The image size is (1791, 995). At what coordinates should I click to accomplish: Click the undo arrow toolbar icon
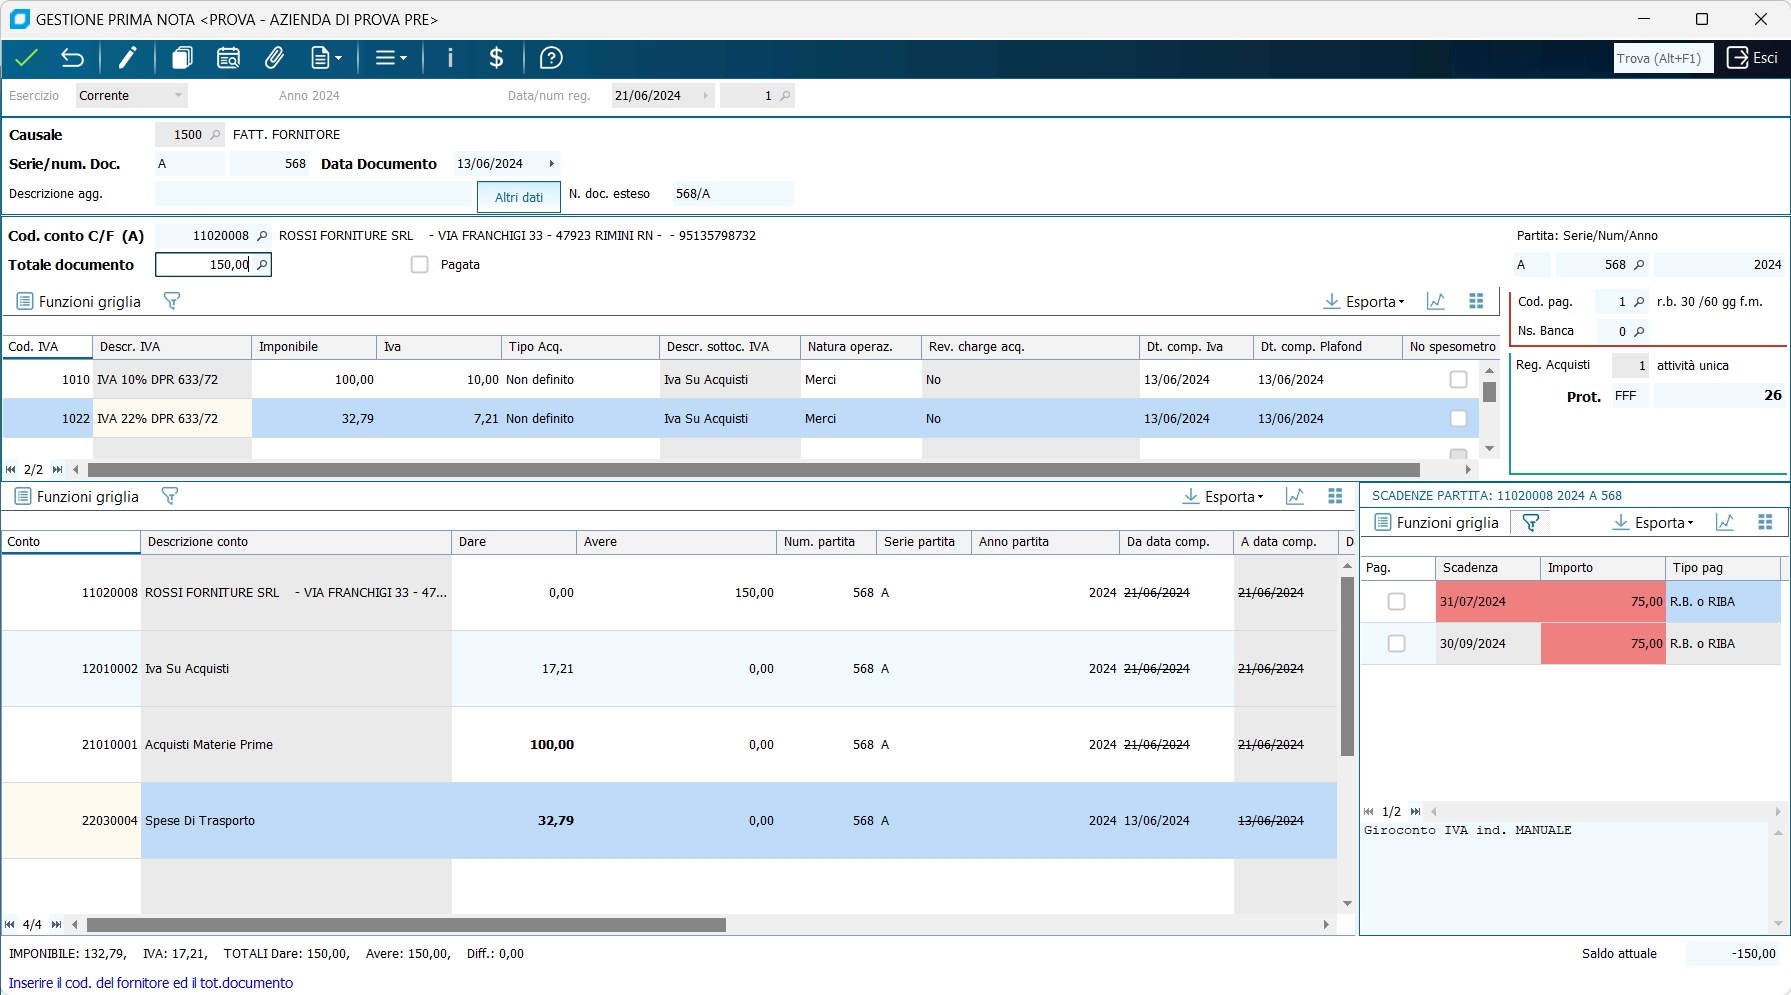pos(72,58)
